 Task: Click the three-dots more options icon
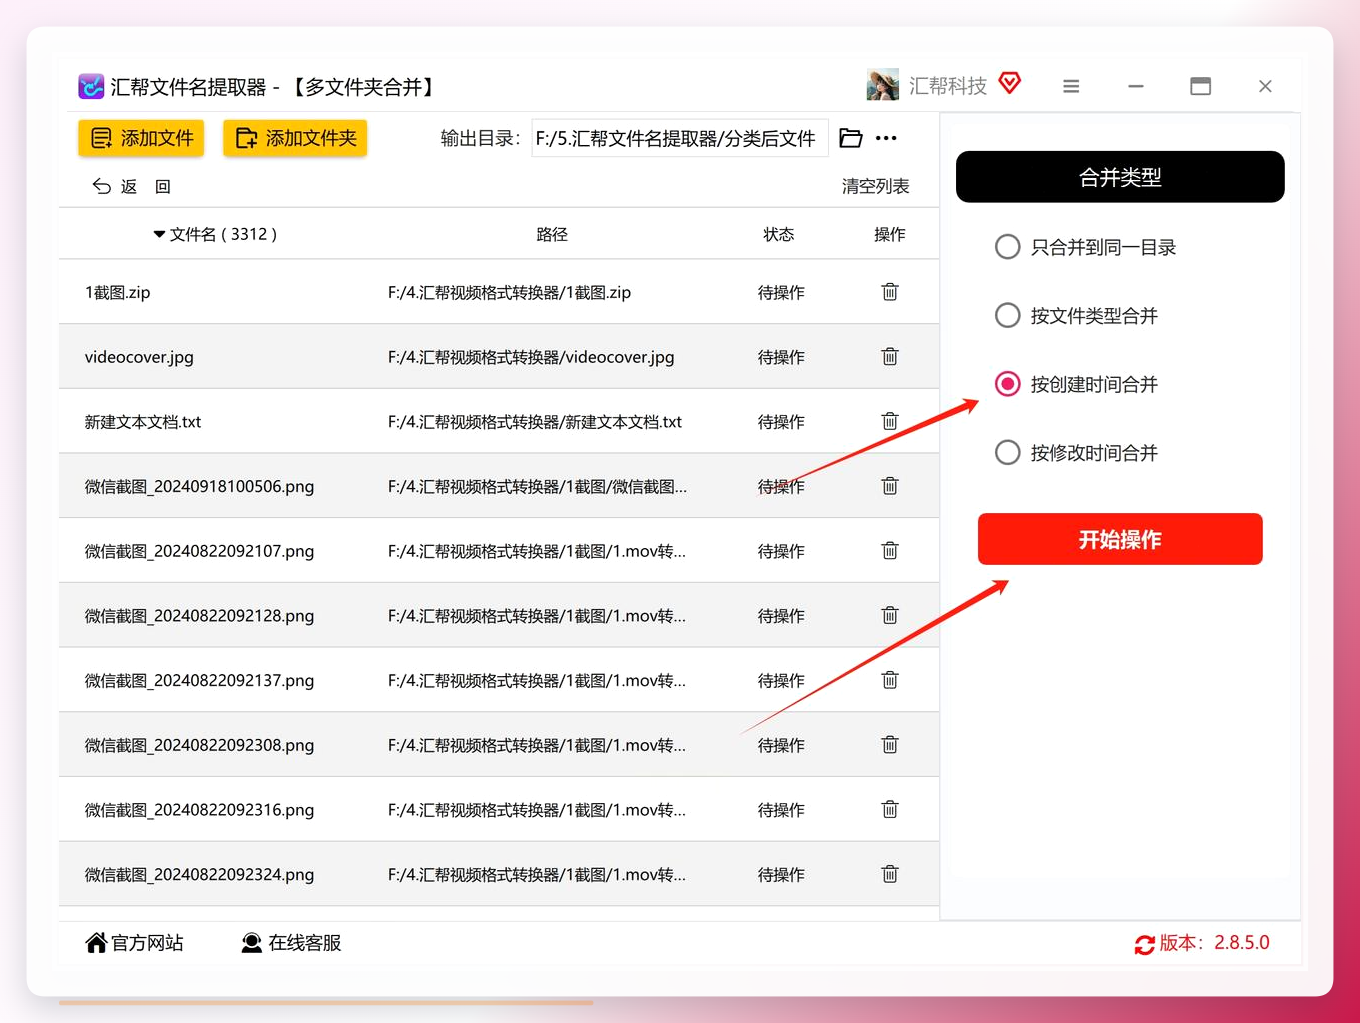(886, 138)
